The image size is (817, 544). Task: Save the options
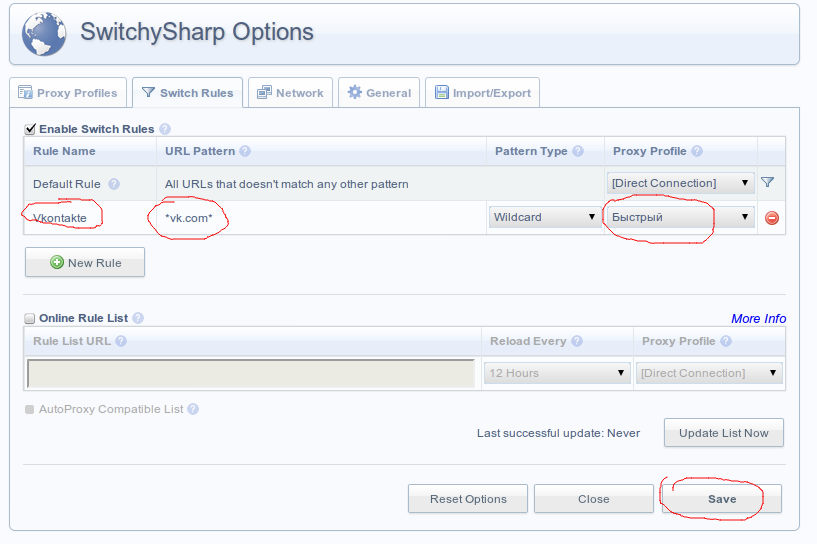pyautogui.click(x=722, y=499)
